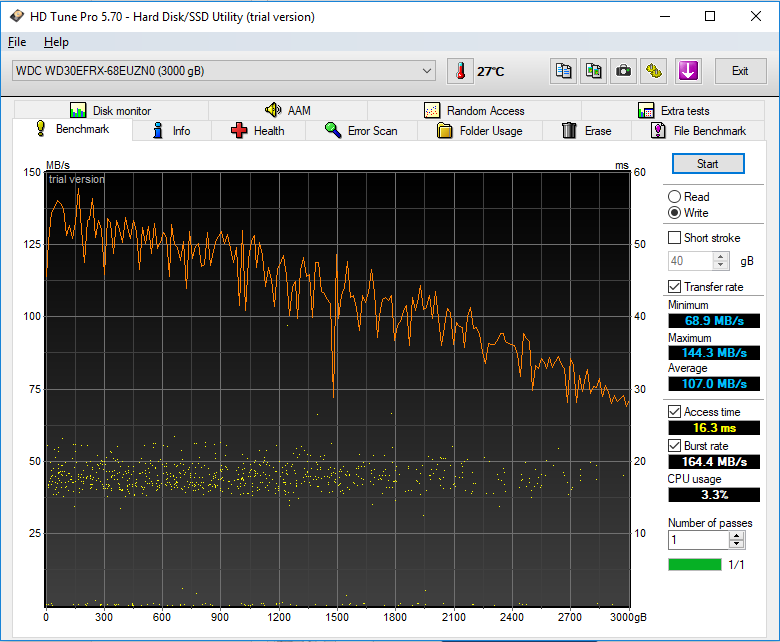This screenshot has width=780, height=642.
Task: Select the AAM tab
Action: [x=288, y=110]
